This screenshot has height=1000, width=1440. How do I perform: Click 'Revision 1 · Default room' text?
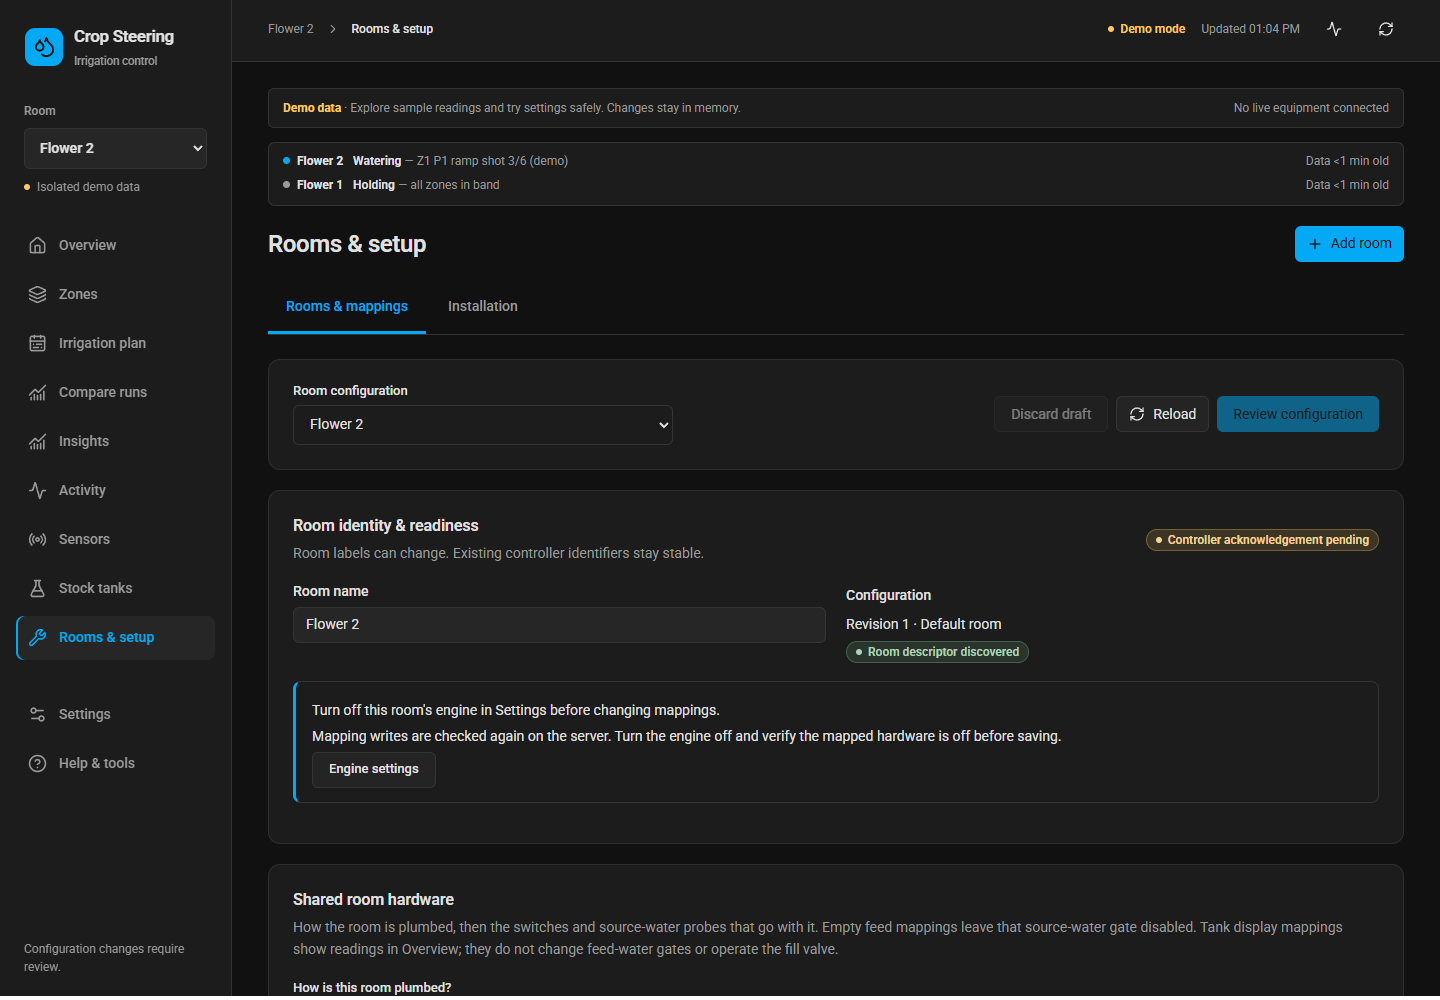923,624
